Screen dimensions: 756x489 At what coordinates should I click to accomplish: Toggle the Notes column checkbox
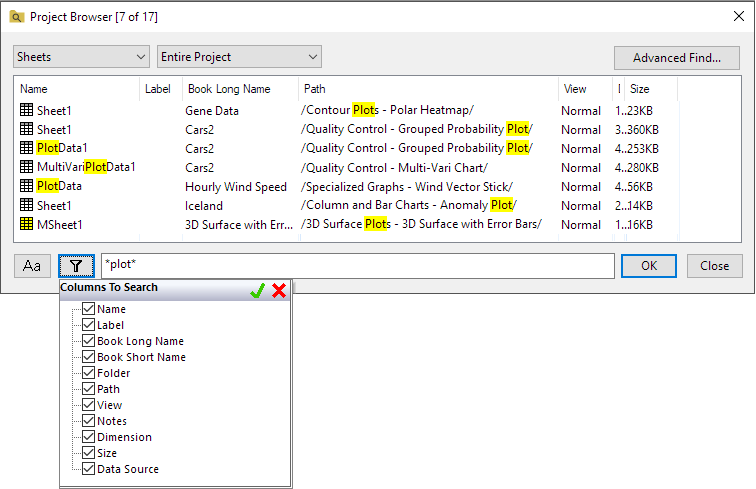(88, 421)
